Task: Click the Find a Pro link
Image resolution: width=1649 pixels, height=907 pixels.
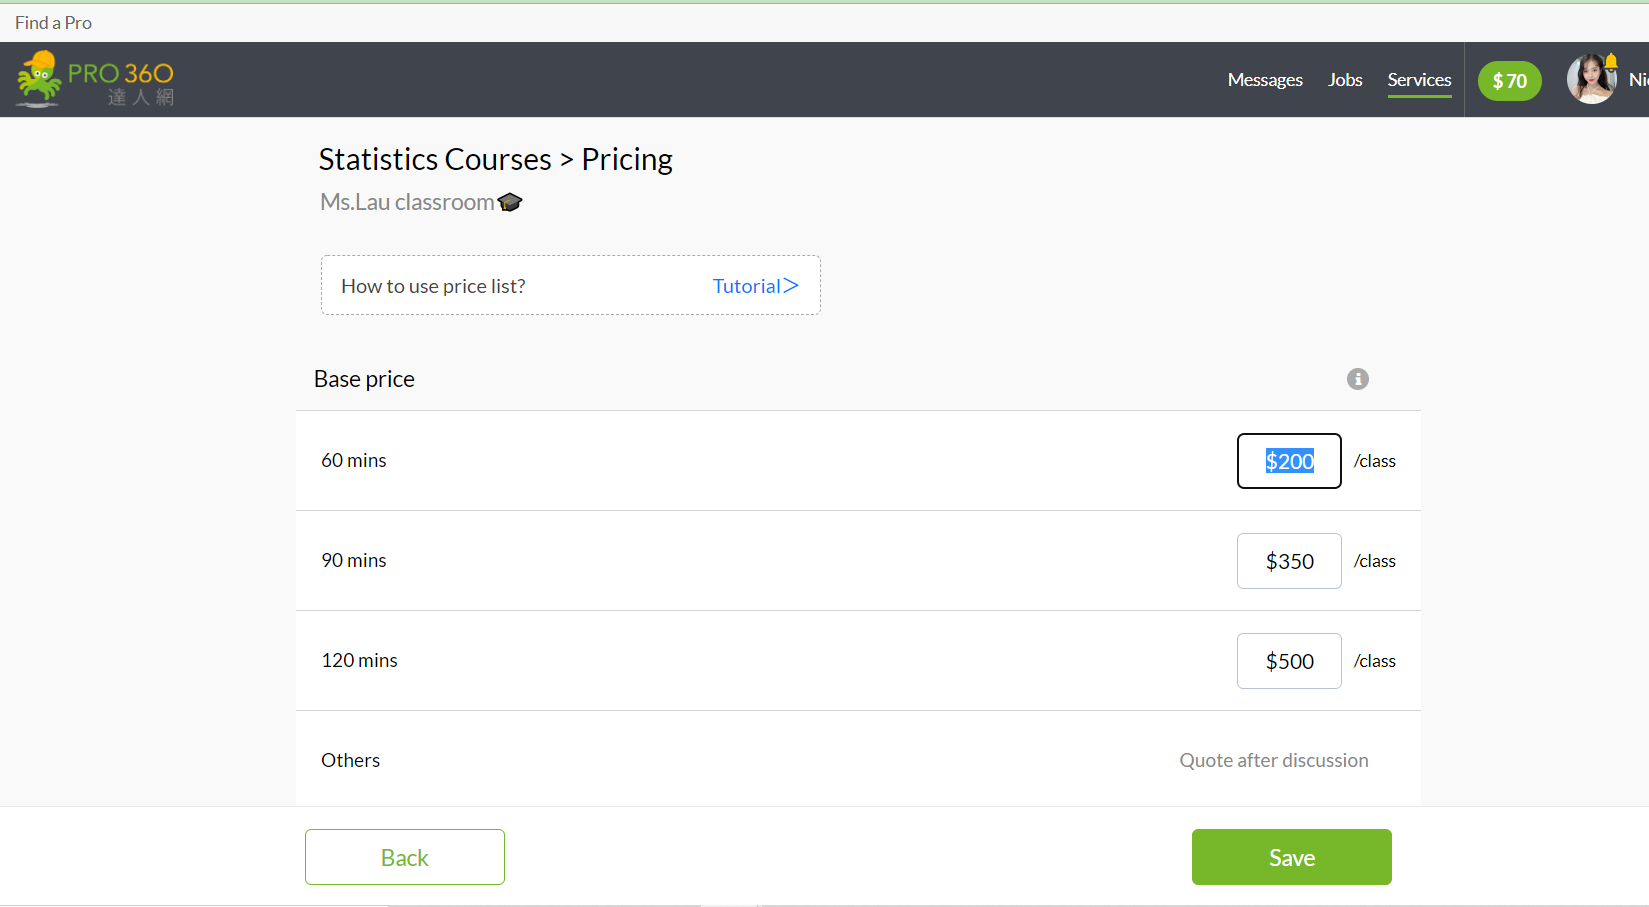Action: pyautogui.click(x=53, y=22)
